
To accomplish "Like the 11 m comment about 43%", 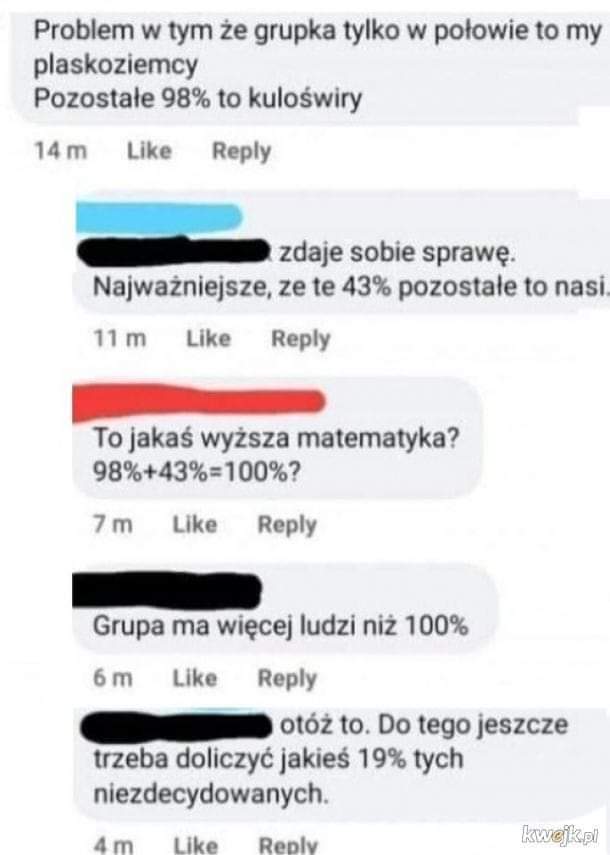I will (209, 338).
